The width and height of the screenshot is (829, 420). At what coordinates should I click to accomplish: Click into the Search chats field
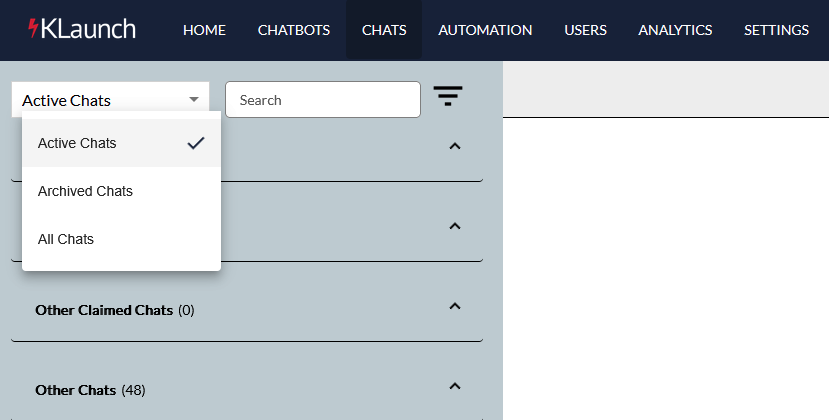(x=323, y=99)
